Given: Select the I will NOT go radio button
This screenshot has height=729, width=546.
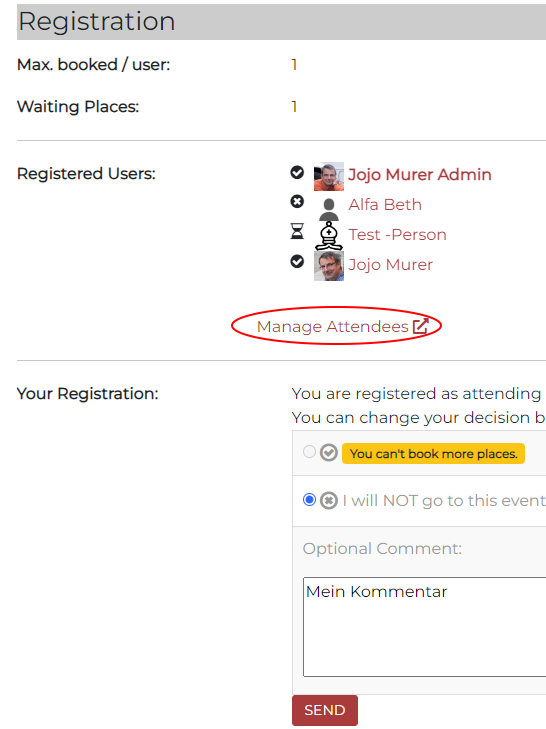Looking at the screenshot, I should [x=309, y=500].
